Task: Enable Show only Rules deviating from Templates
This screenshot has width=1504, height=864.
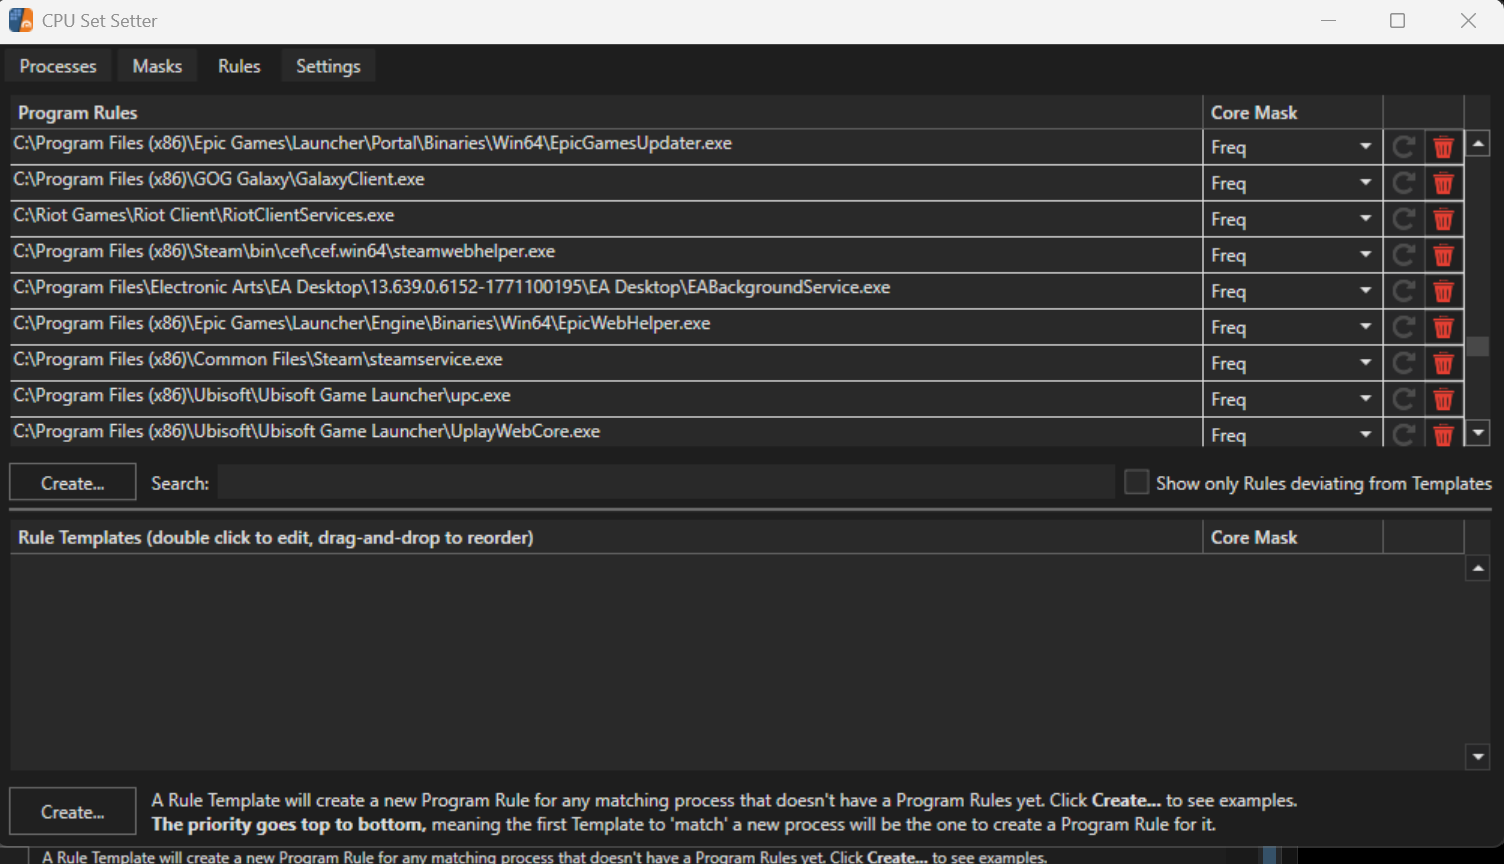Action: tap(1136, 483)
